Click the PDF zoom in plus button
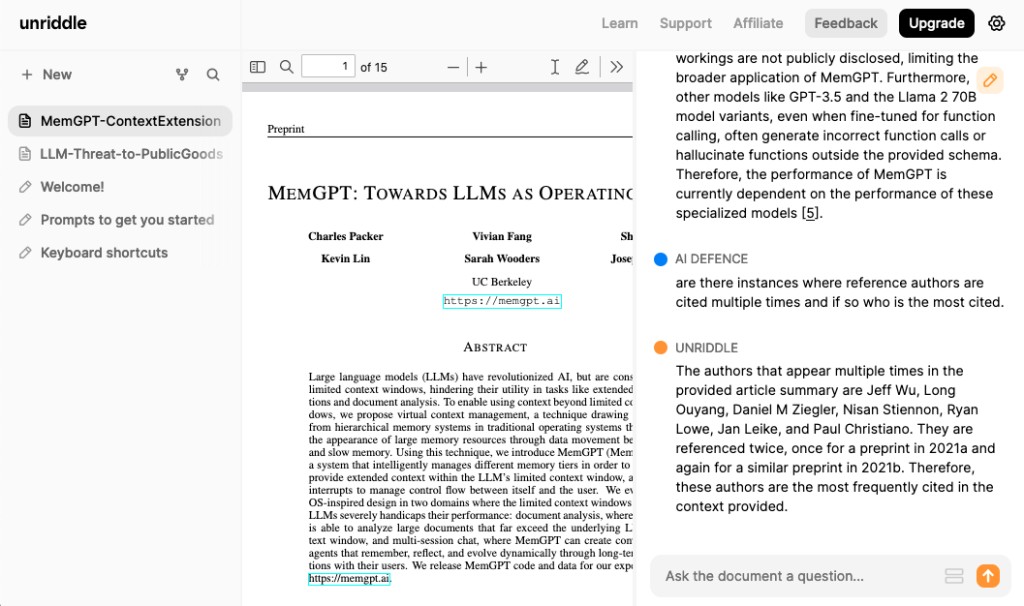Image resolution: width=1024 pixels, height=606 pixels. (481, 67)
